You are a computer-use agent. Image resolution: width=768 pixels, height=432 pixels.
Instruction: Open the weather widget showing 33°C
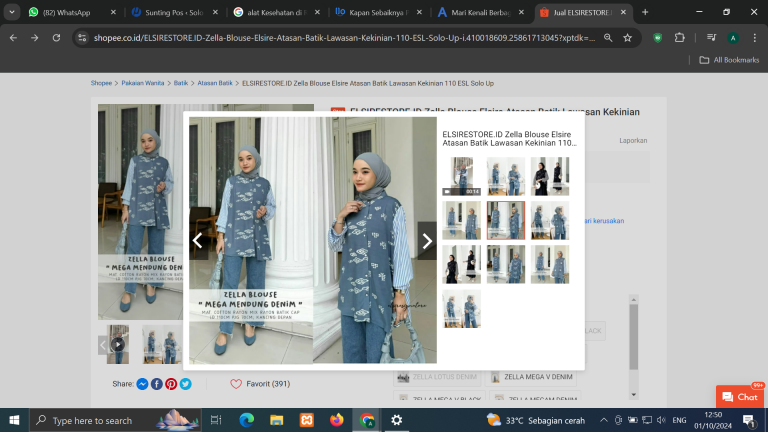(x=536, y=420)
